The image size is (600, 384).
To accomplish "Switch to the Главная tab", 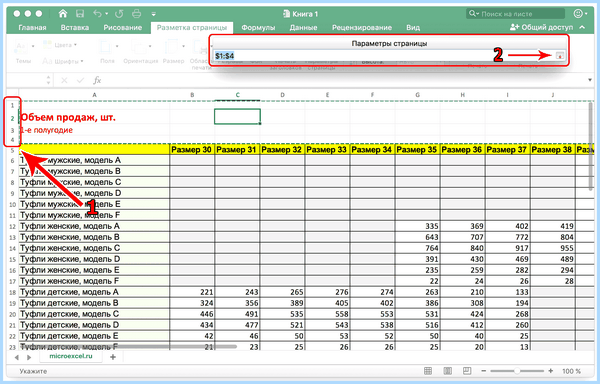I will click(x=32, y=28).
